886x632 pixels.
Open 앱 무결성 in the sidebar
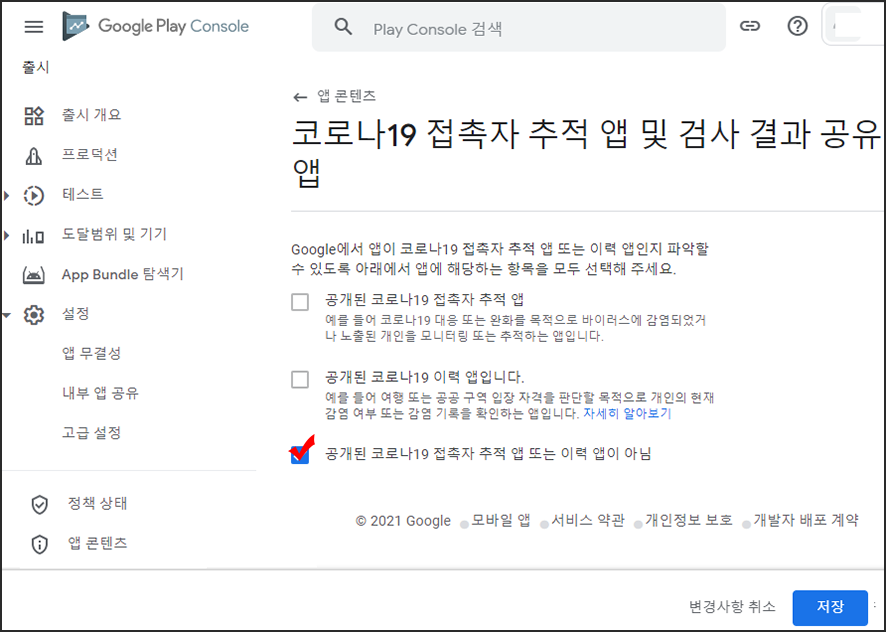[x=92, y=354]
